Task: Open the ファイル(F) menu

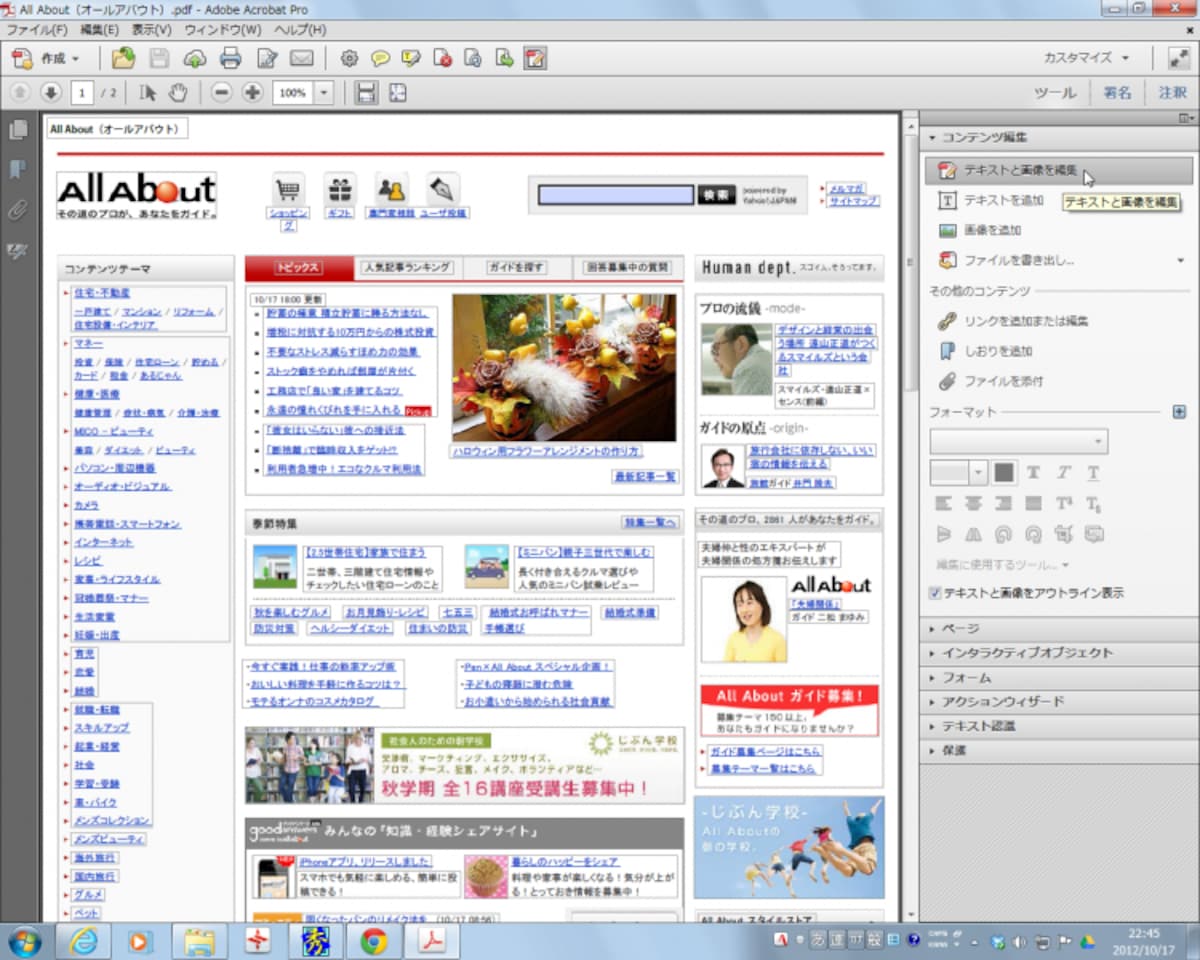Action: coord(37,30)
